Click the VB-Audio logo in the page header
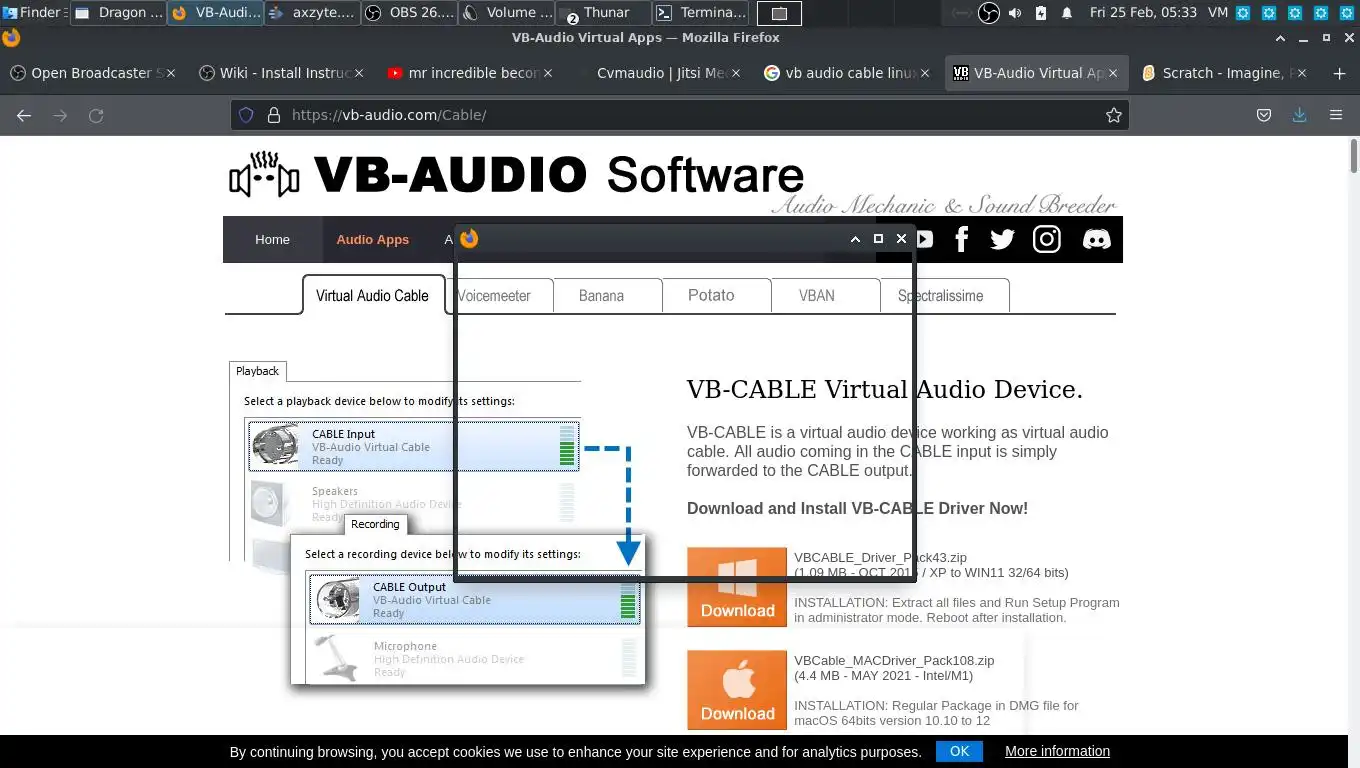 tap(516, 175)
